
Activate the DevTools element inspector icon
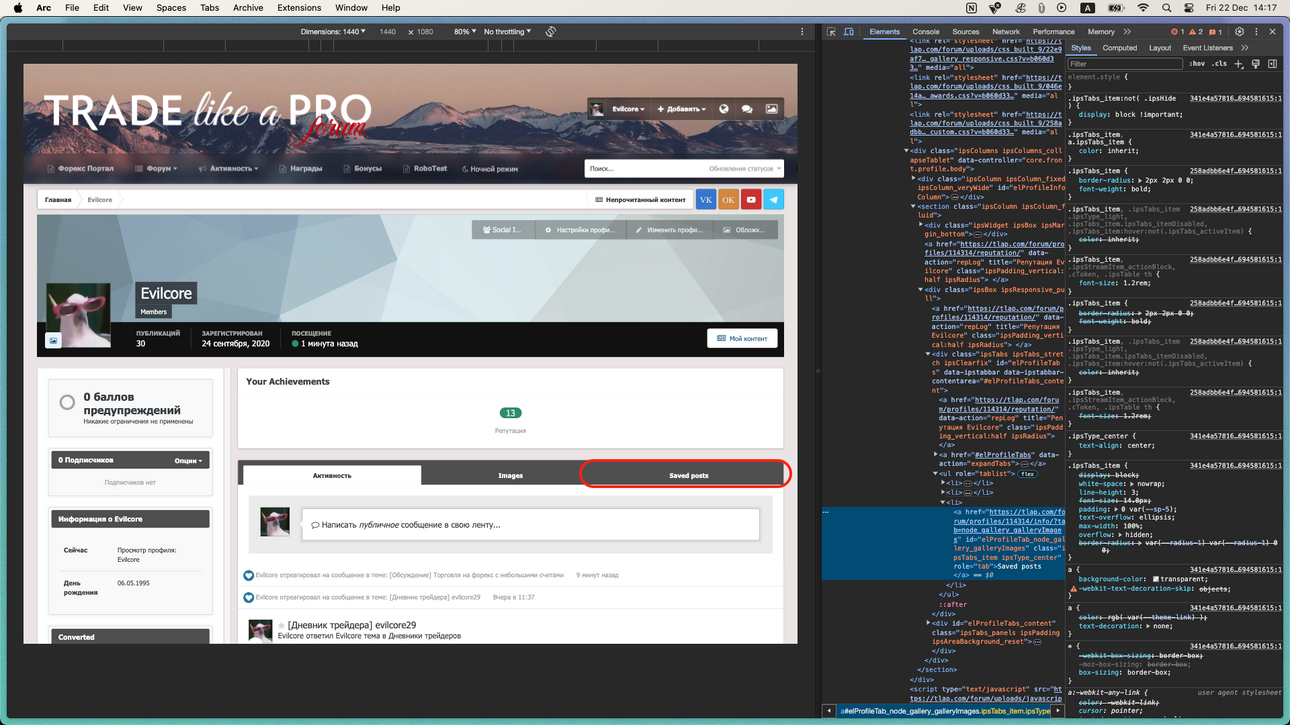[831, 32]
